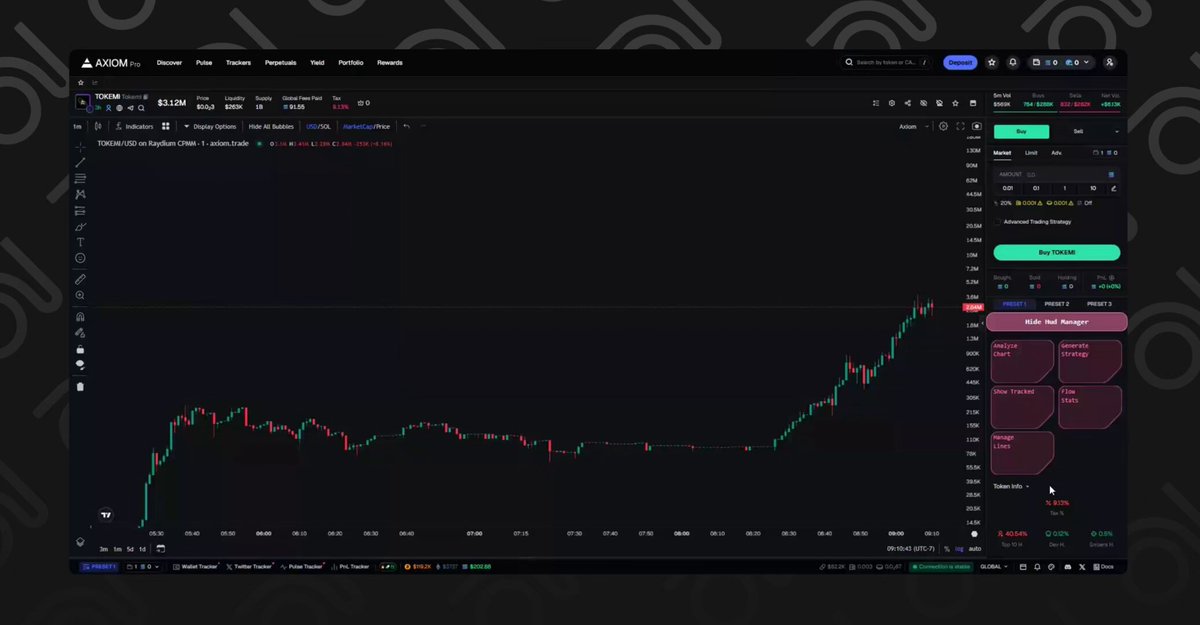Click the Flow Stats tile
The image size is (1200, 625).
click(x=1090, y=407)
